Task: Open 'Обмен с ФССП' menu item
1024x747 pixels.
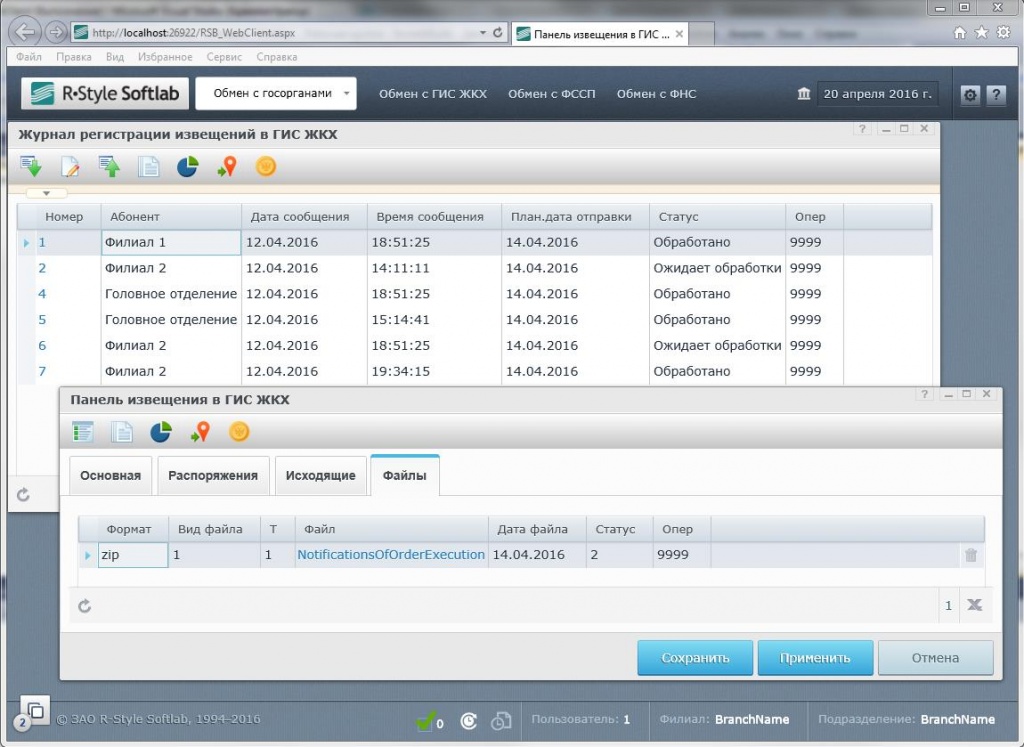Action: click(x=551, y=94)
